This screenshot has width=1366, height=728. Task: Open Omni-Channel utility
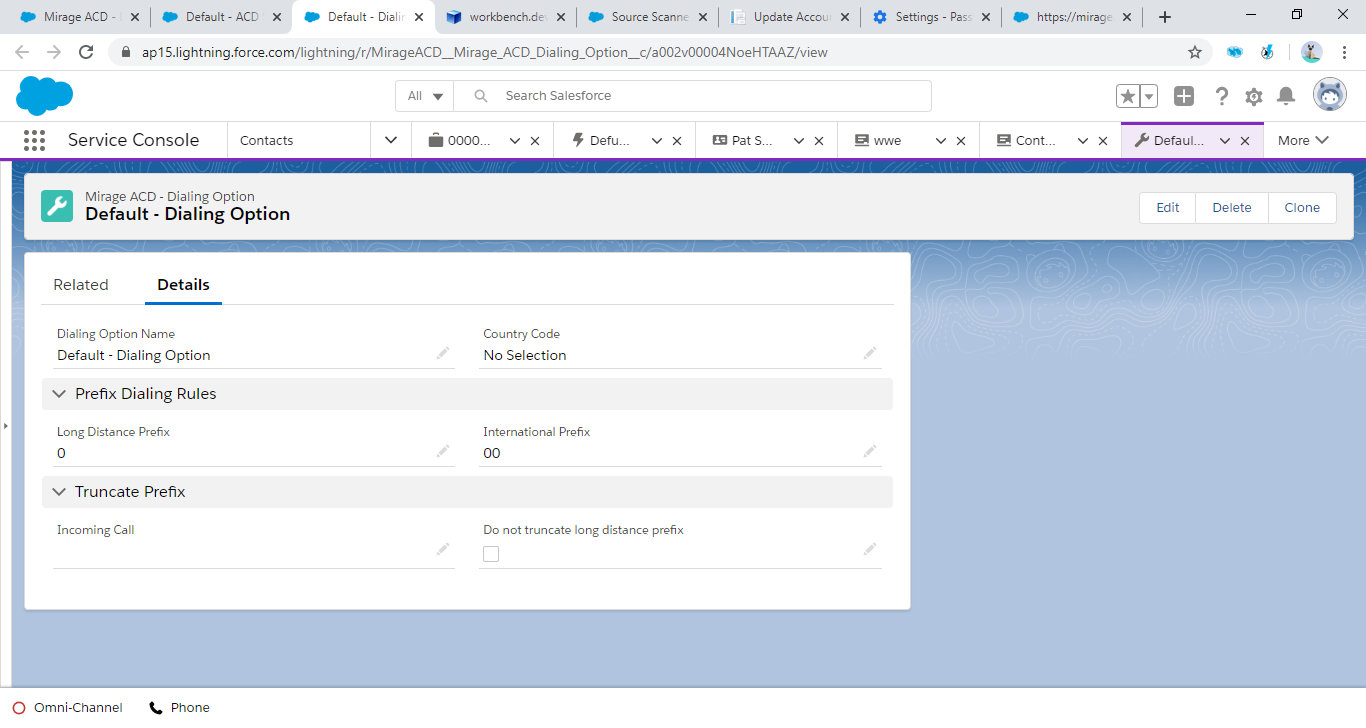(68, 708)
